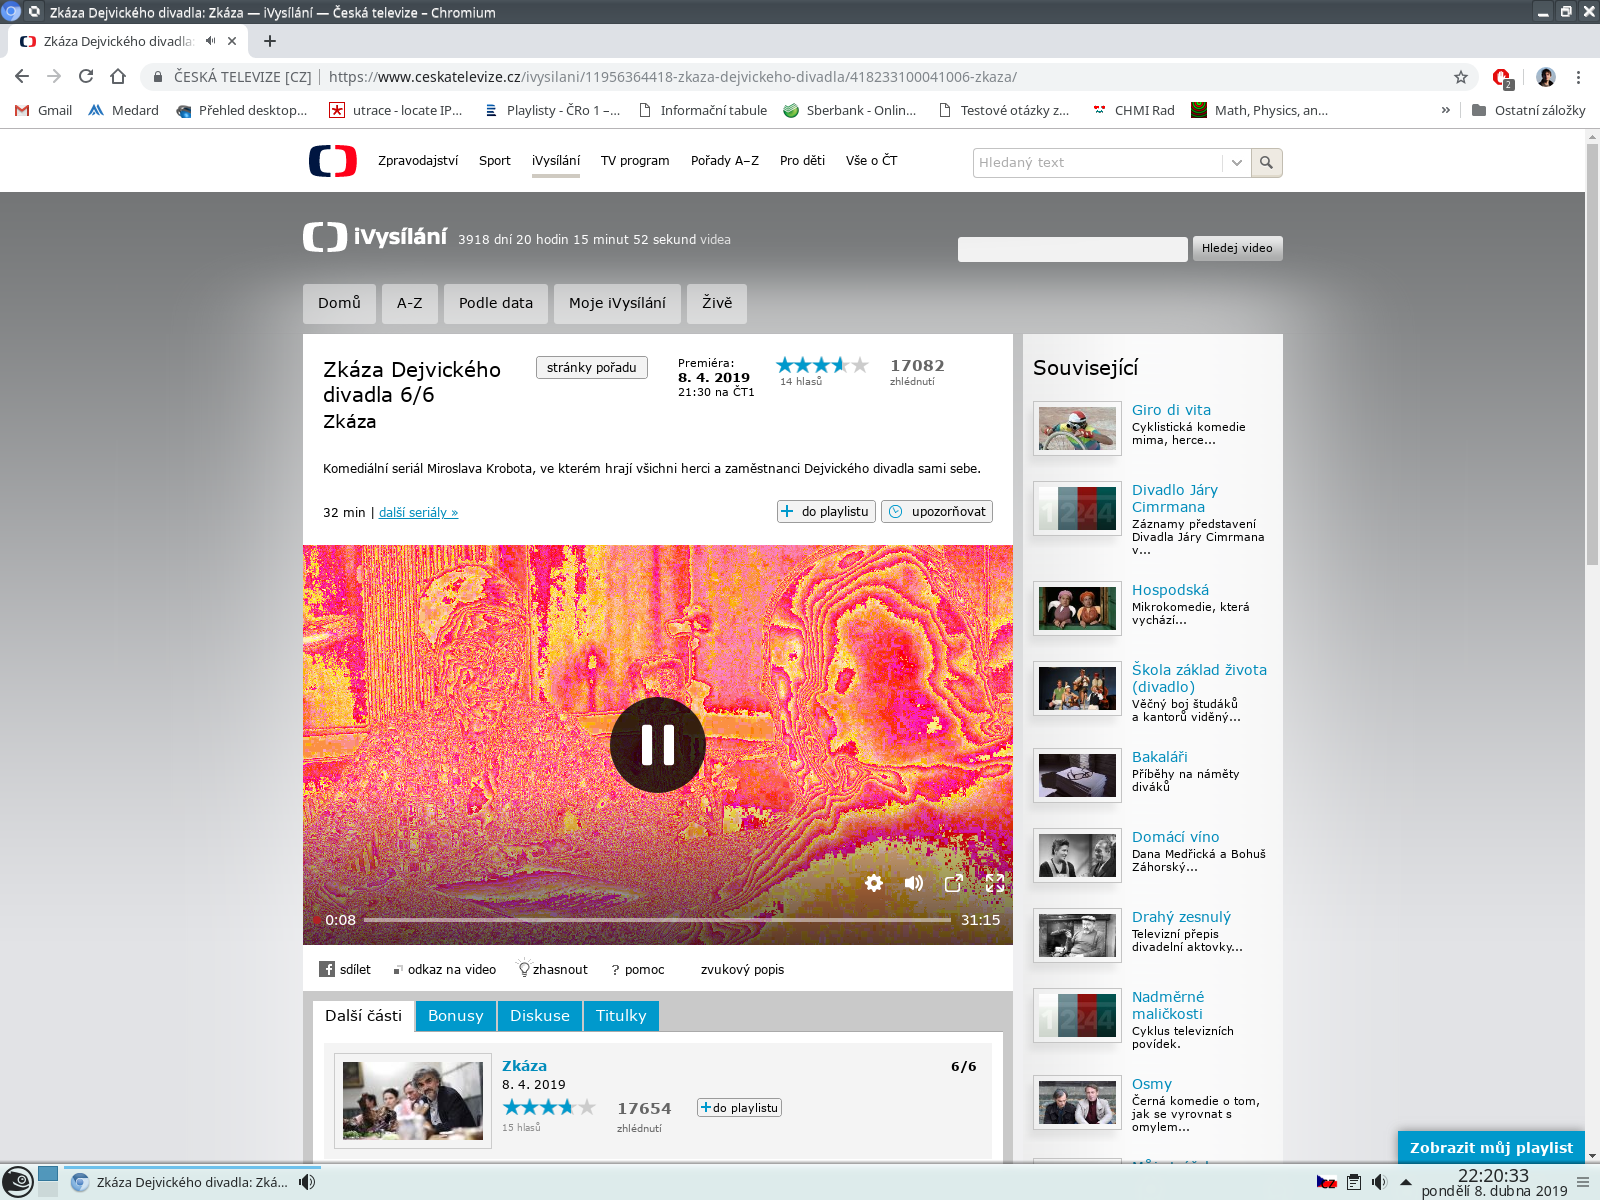Rate the show using star rating

pos(823,365)
